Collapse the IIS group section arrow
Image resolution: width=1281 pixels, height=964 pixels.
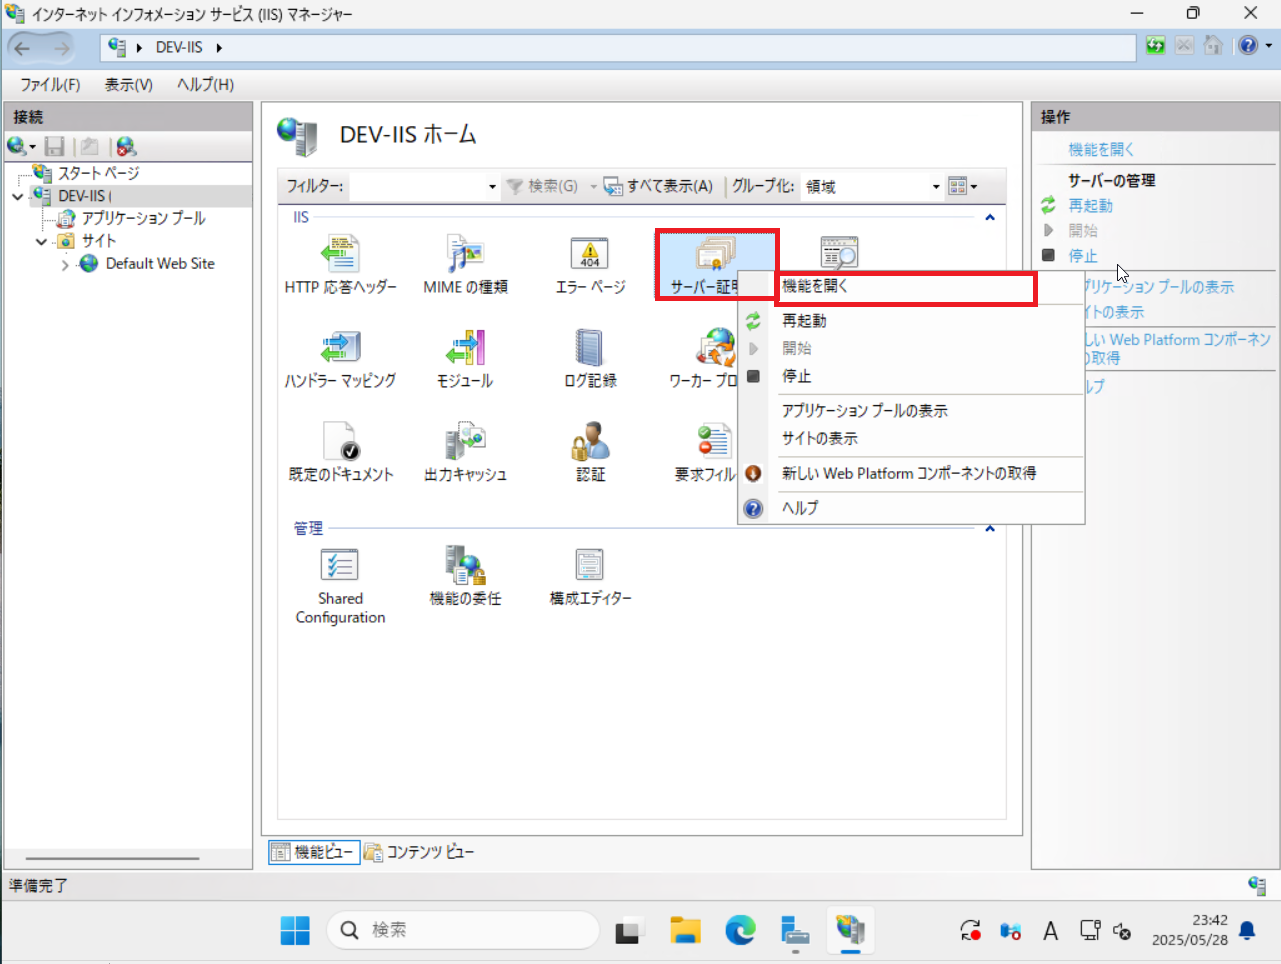pyautogui.click(x=990, y=217)
